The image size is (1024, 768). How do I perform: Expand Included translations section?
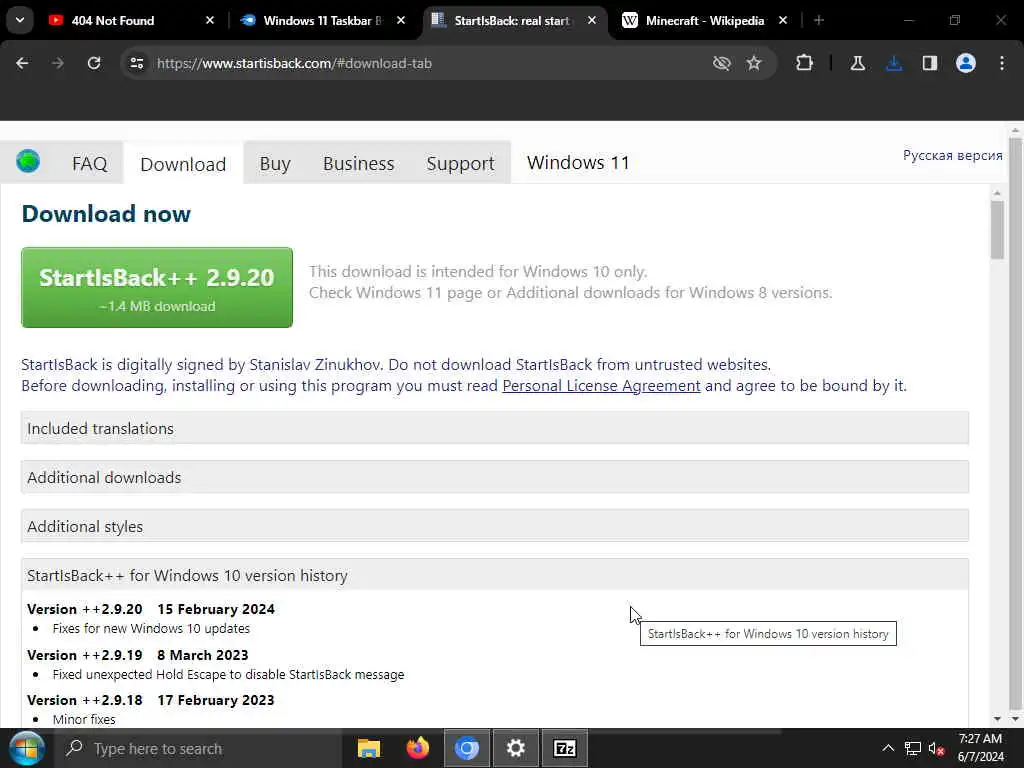point(495,428)
